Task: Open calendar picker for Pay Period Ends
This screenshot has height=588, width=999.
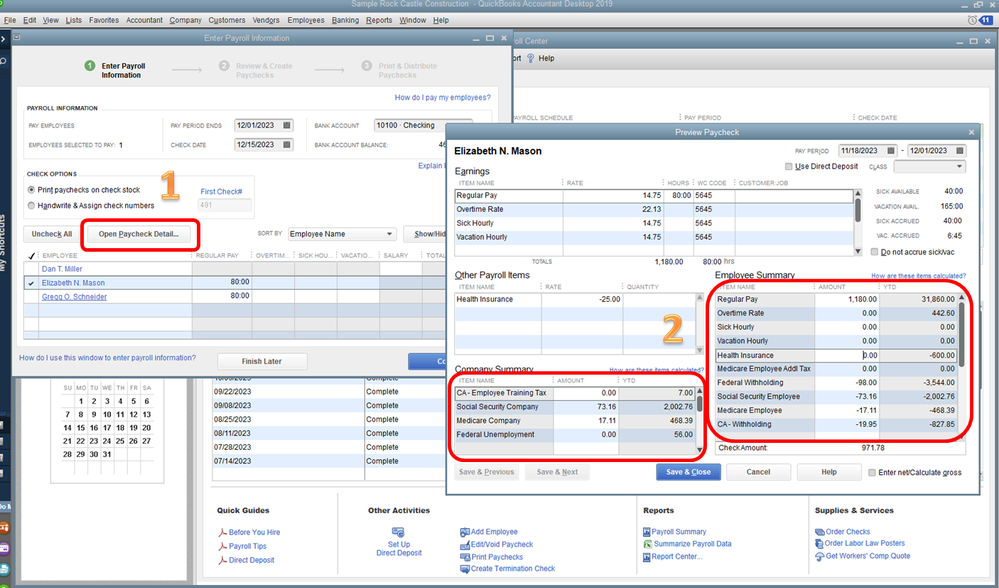Action: [287, 125]
